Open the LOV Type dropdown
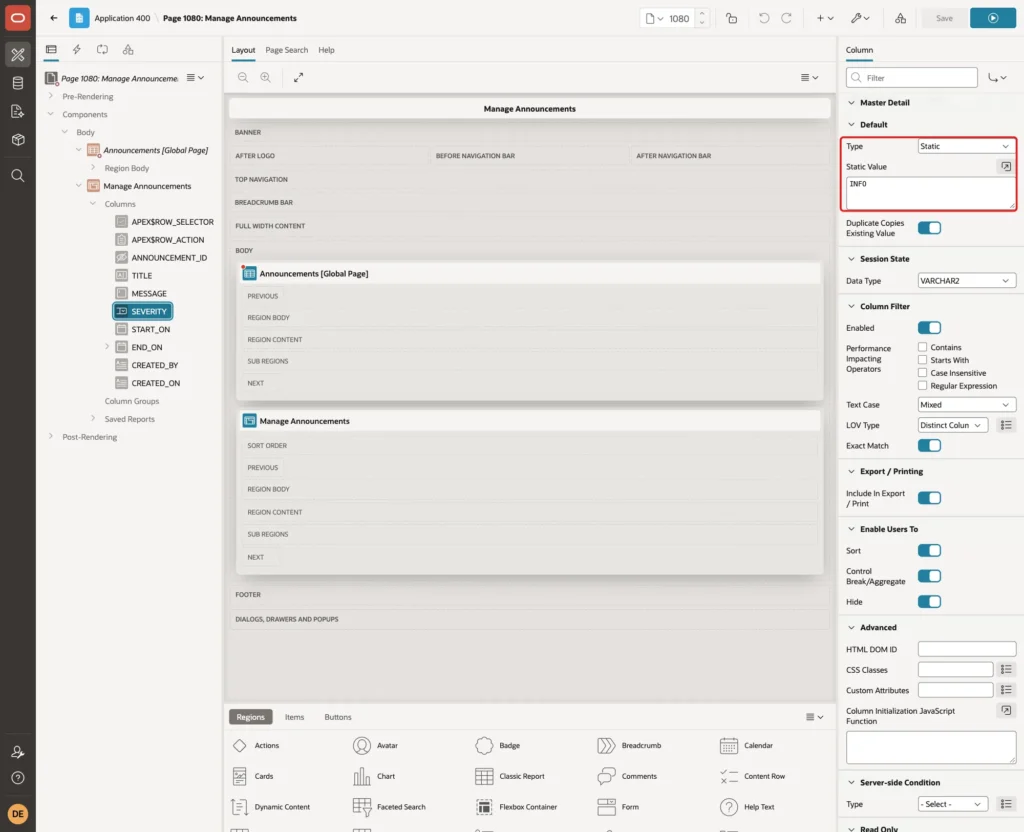Screen dimensions: 1024x832 [x=952, y=425]
